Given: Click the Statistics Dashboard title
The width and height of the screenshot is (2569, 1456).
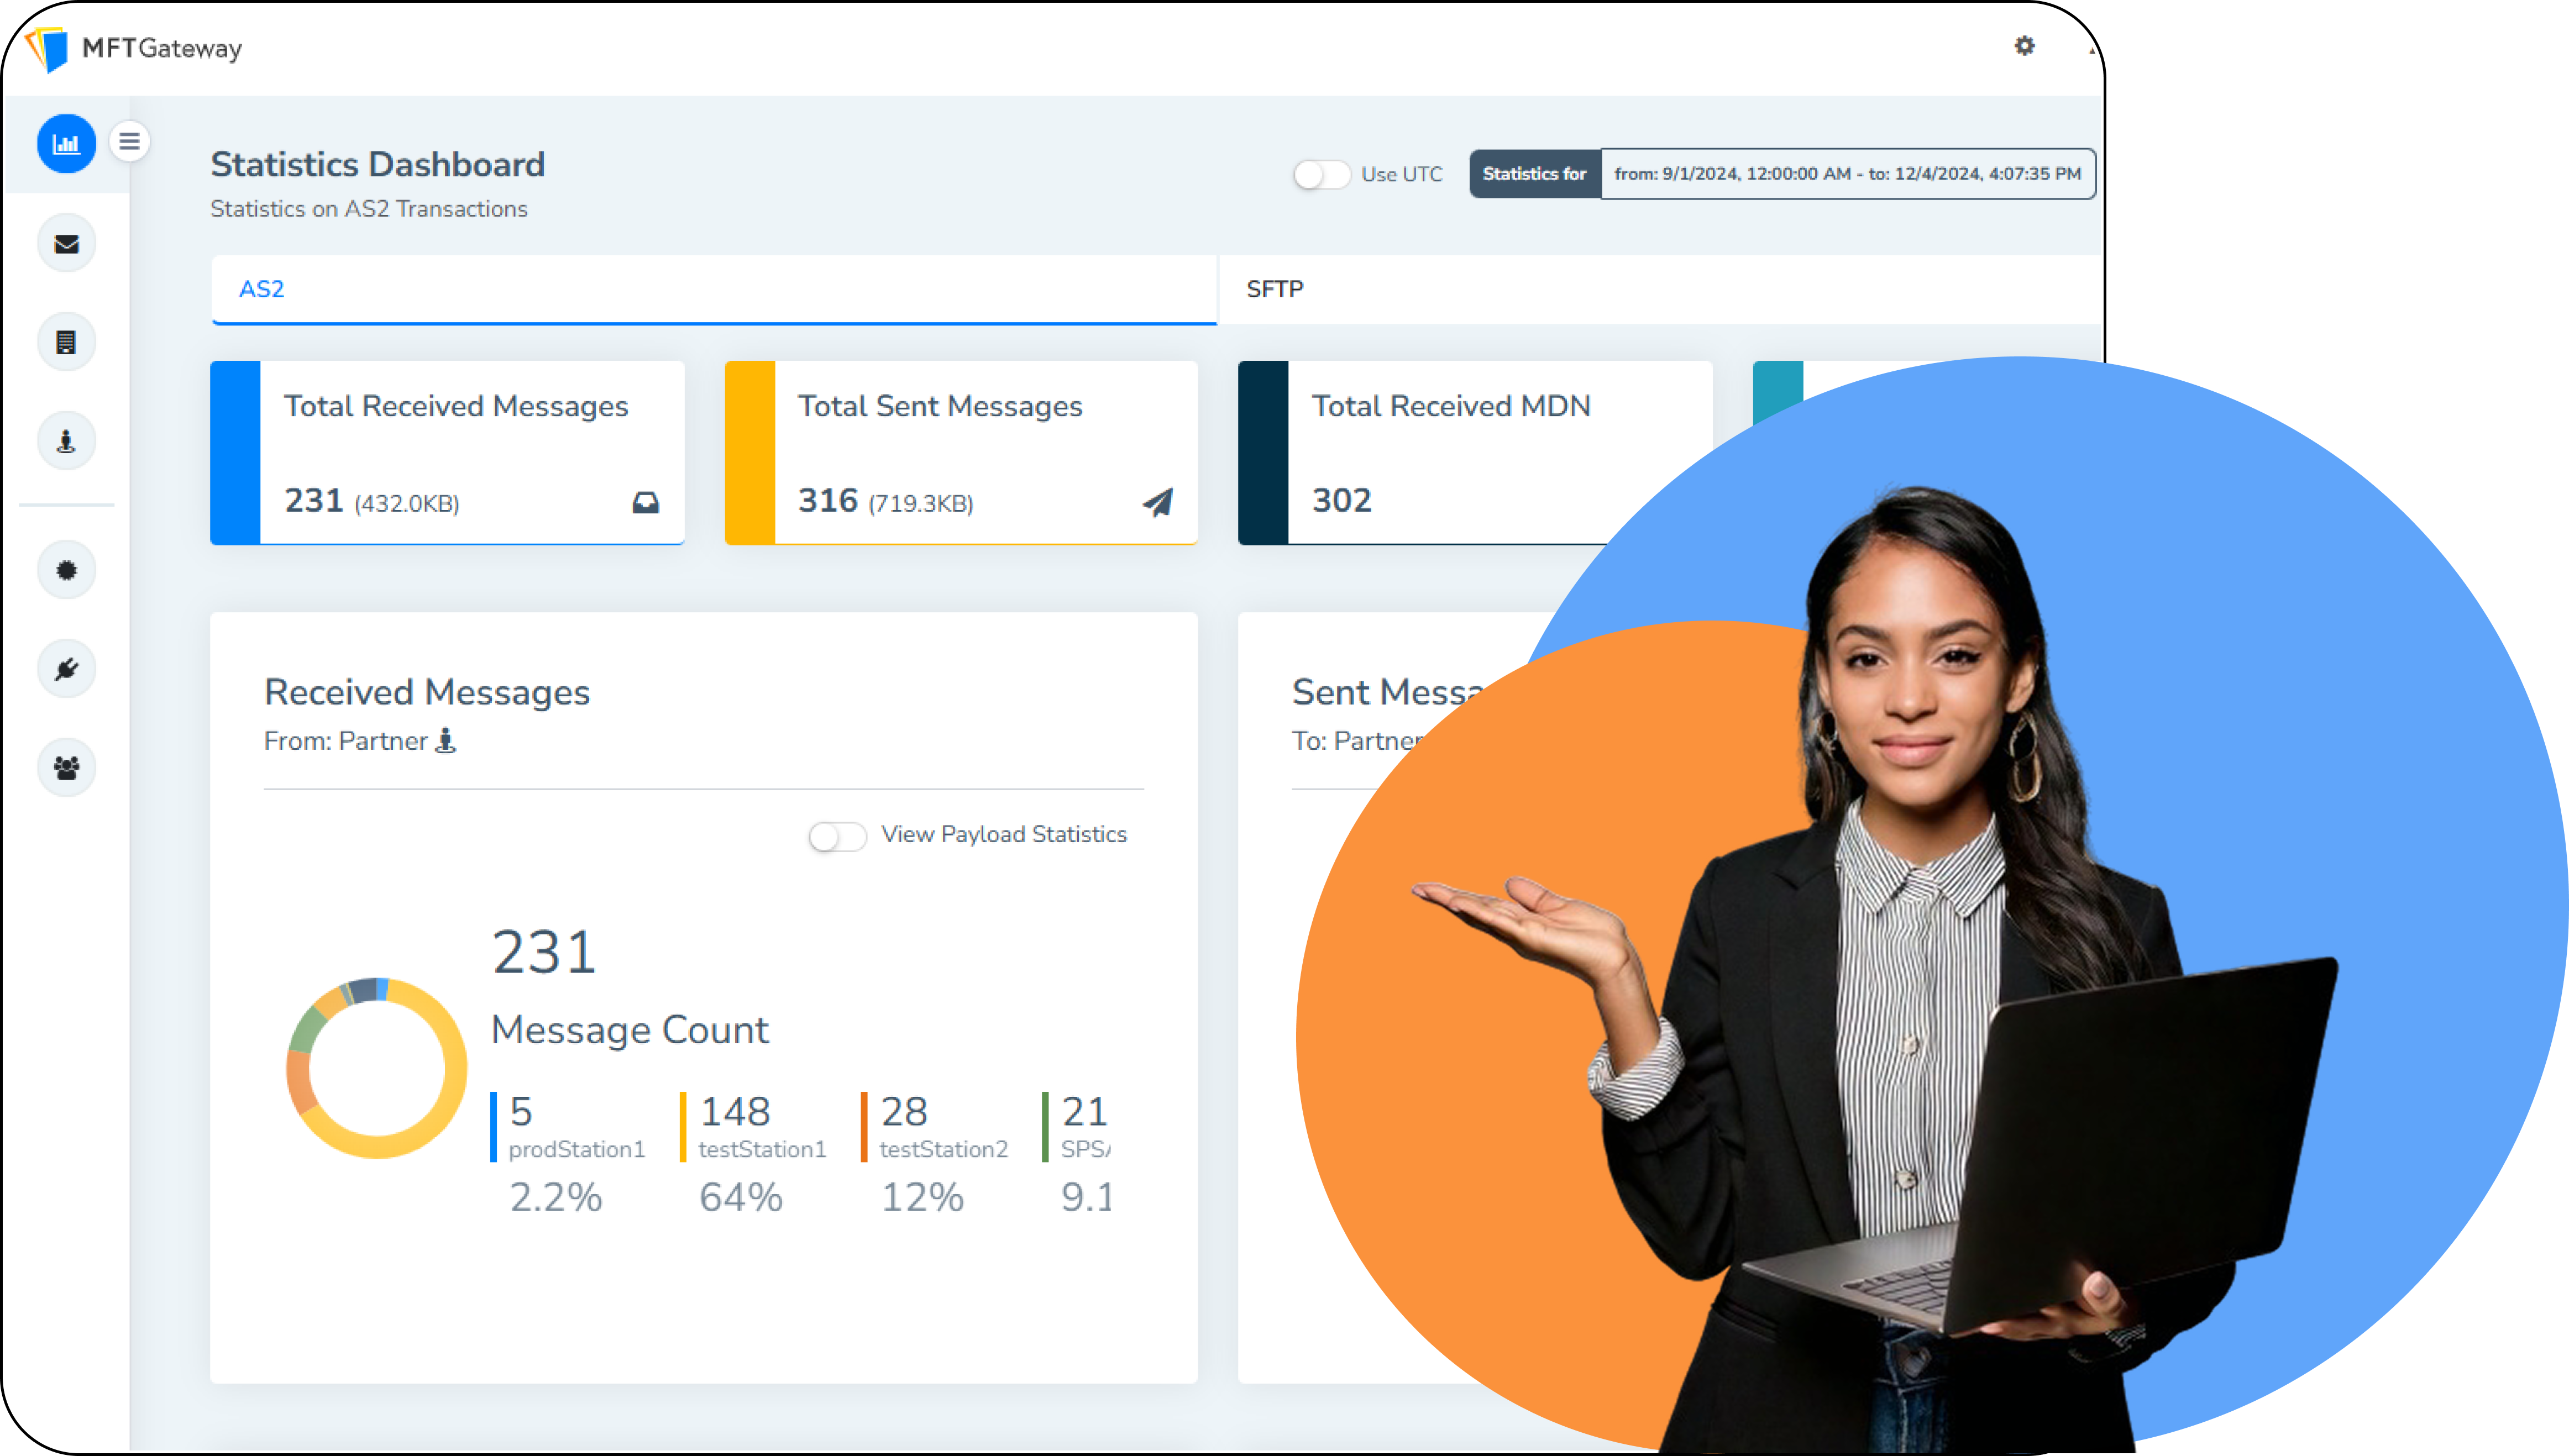Looking at the screenshot, I should click(378, 165).
